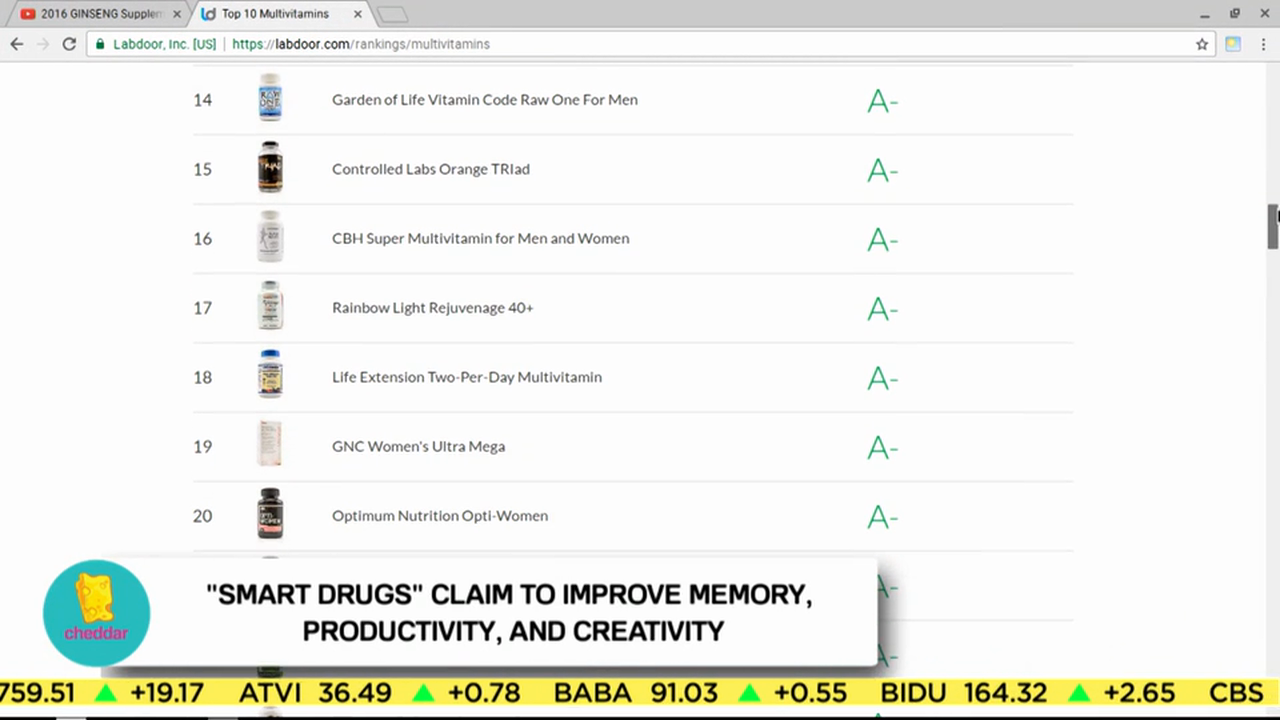
Task: Open Garden of Life Vitamin Code Raw One For Men
Action: (485, 100)
